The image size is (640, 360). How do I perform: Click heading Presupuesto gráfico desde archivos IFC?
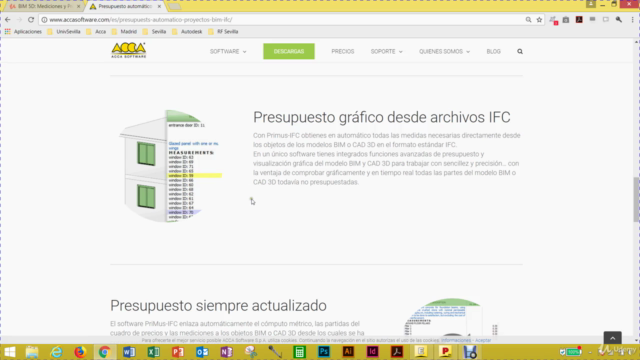click(x=382, y=117)
